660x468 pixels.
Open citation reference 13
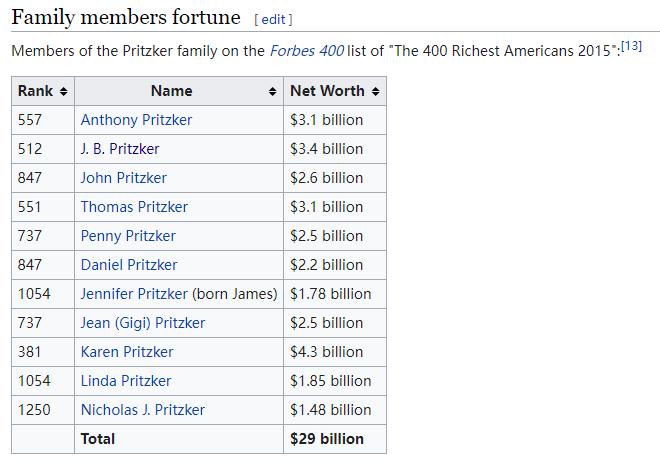pos(631,45)
